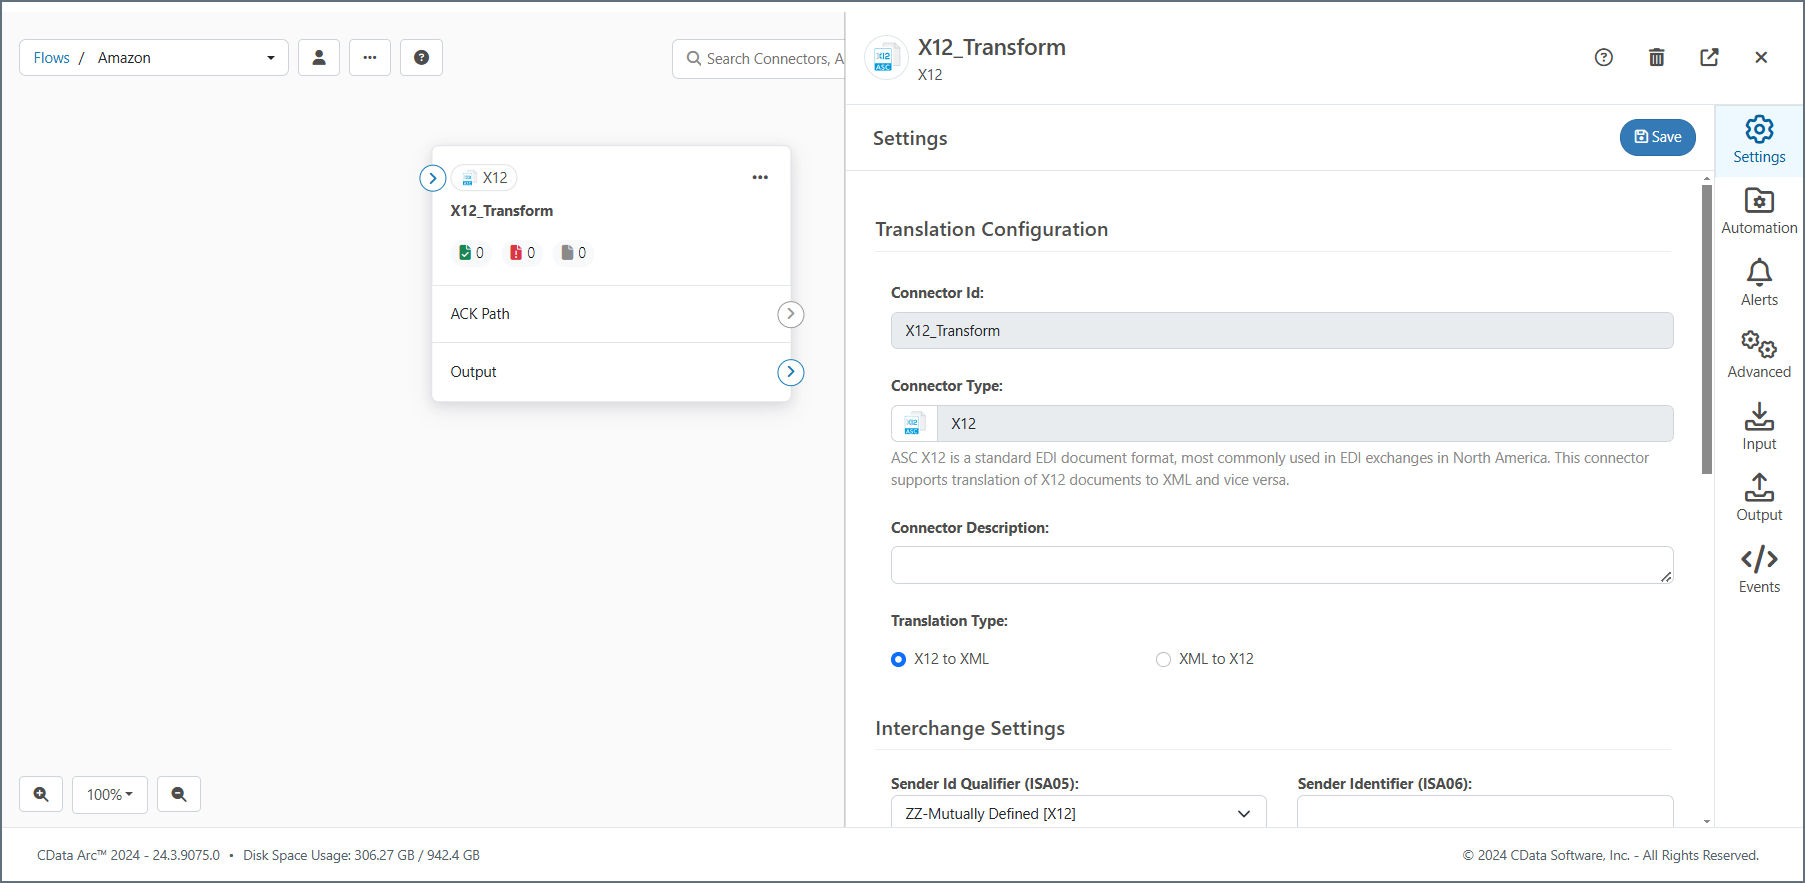
Task: Open the Automation tab
Action: coord(1758,212)
